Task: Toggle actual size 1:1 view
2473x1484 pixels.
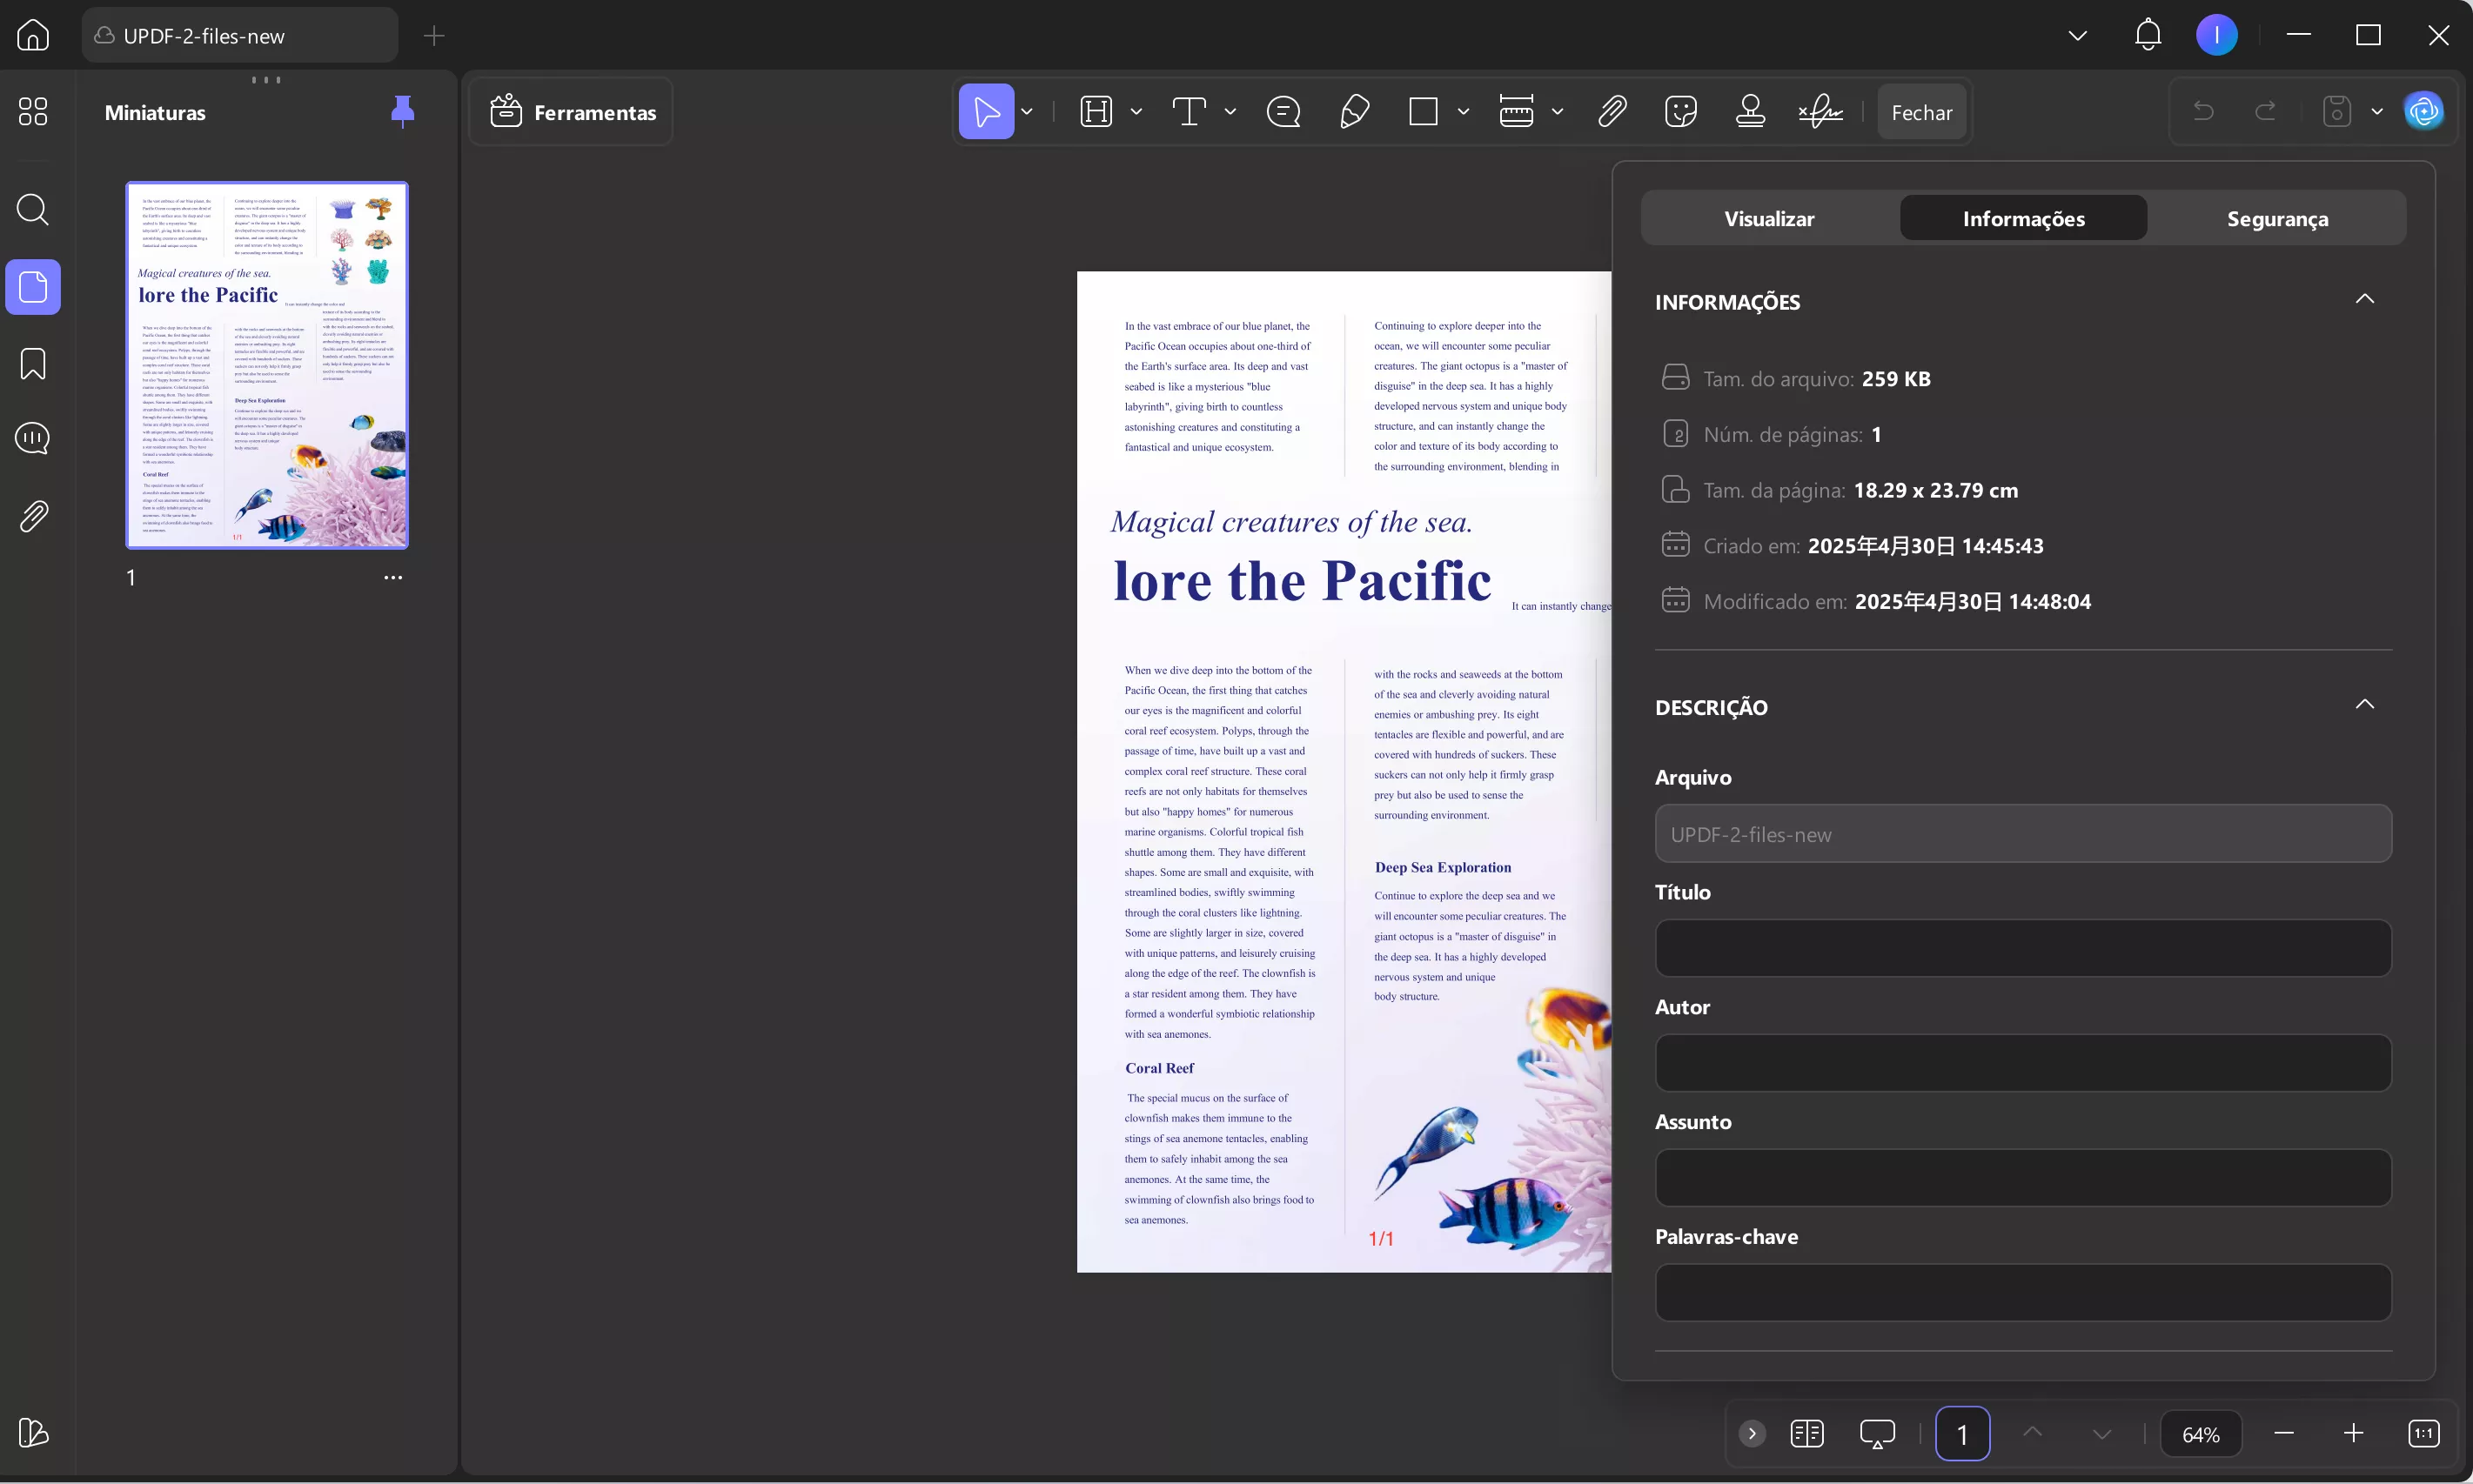Action: pyautogui.click(x=2424, y=1434)
